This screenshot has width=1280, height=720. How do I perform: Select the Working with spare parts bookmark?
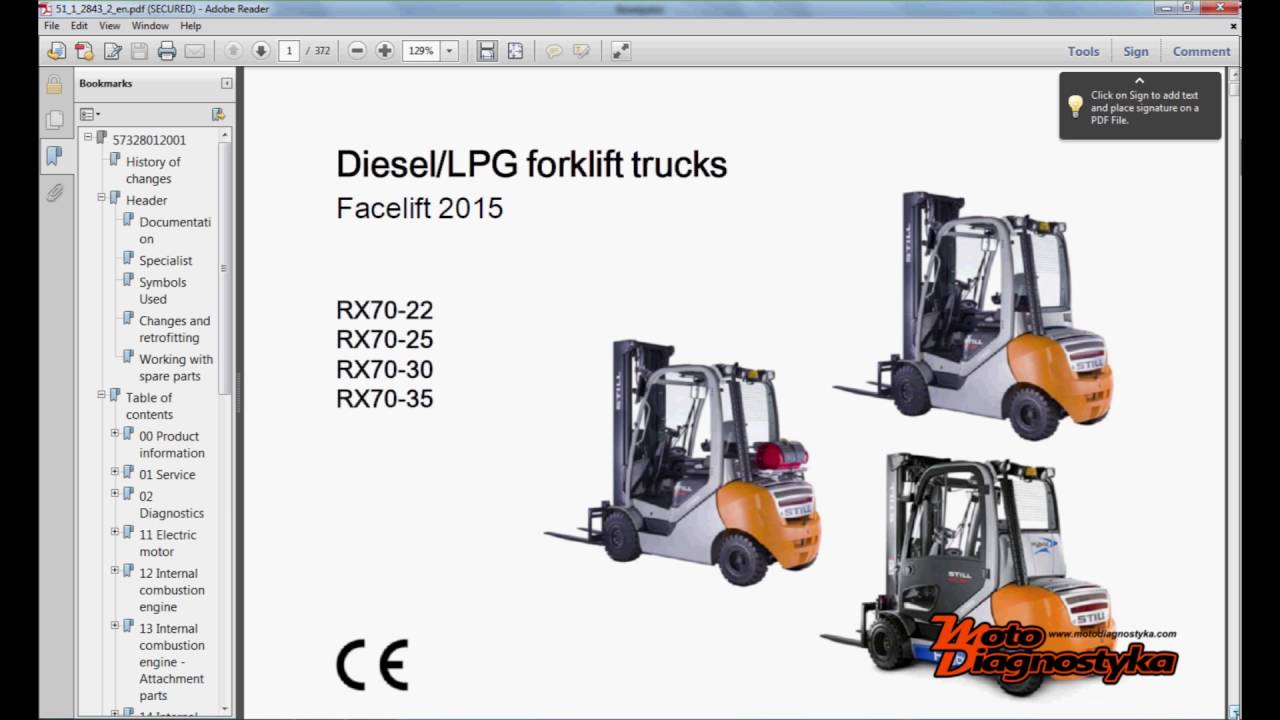[176, 367]
